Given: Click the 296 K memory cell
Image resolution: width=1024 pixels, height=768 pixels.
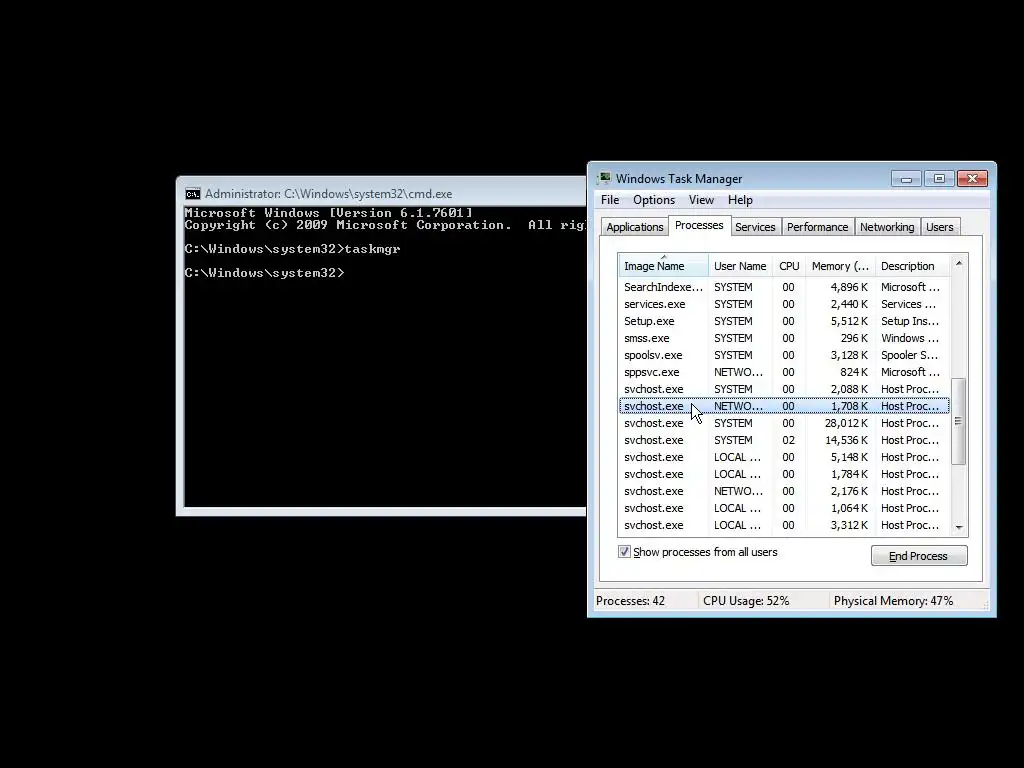Looking at the screenshot, I should click(x=854, y=338).
